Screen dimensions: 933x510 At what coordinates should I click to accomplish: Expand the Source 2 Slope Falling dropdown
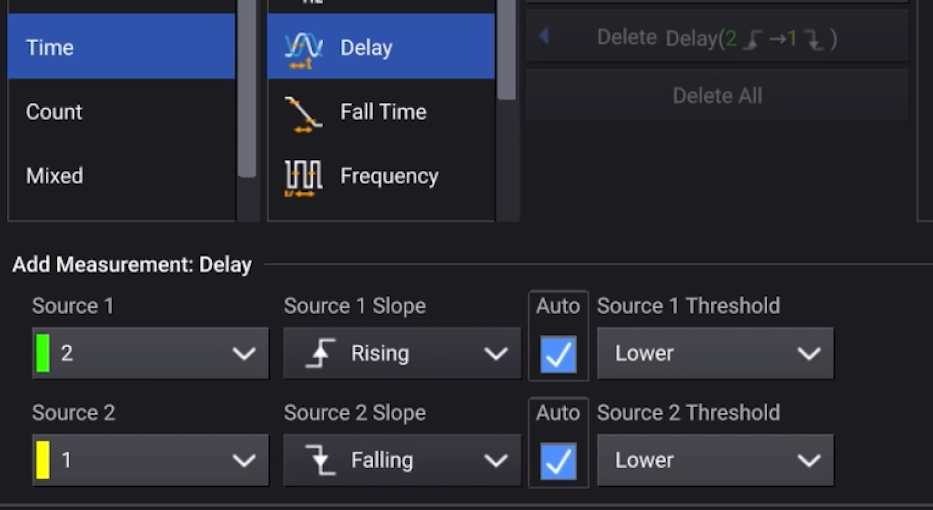point(402,460)
